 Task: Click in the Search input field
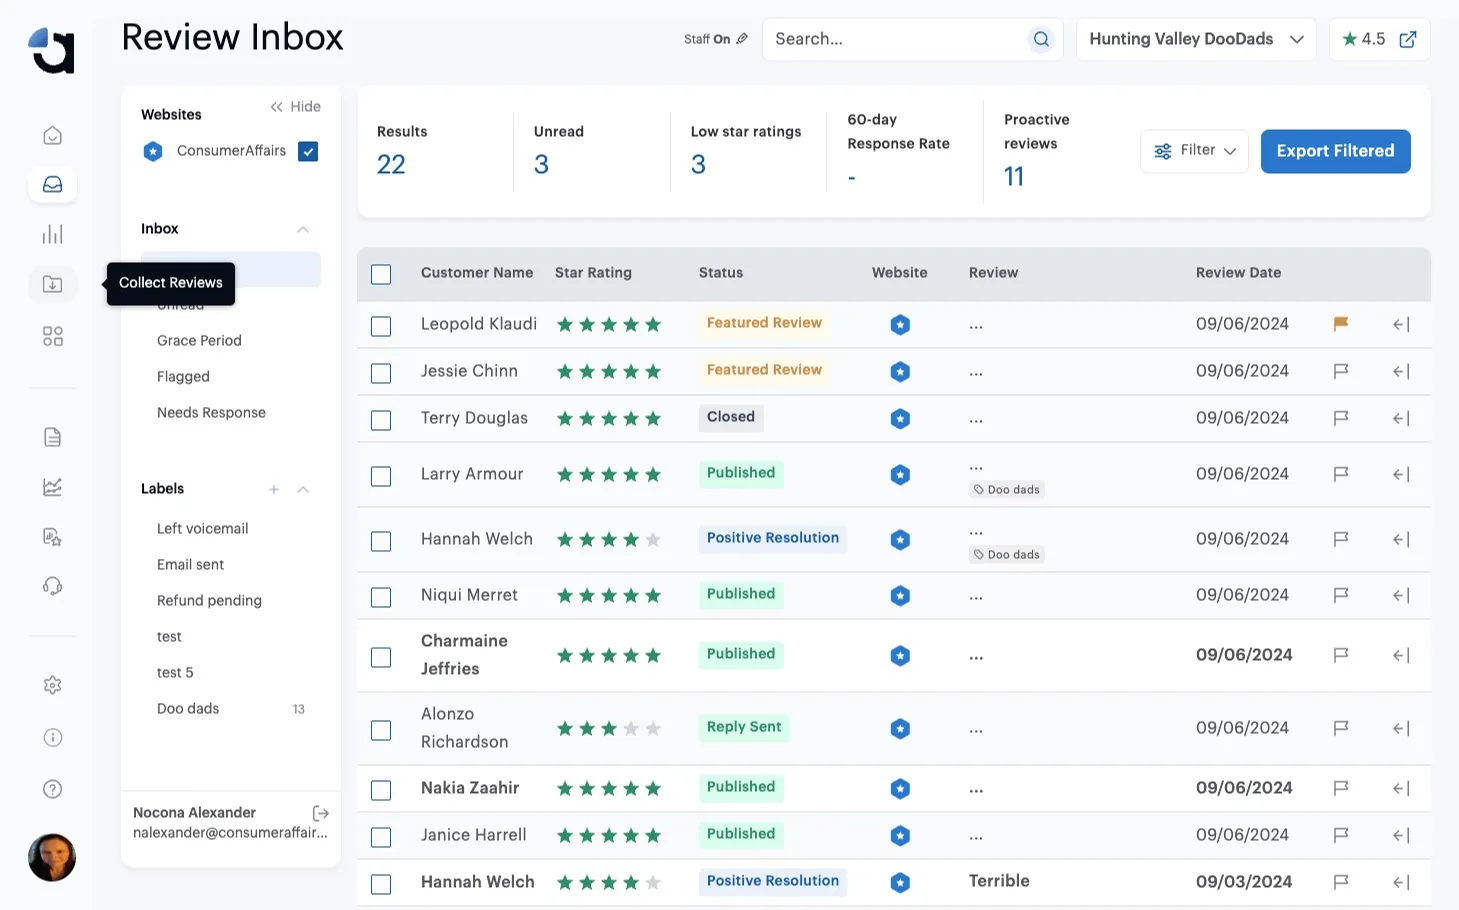[895, 39]
